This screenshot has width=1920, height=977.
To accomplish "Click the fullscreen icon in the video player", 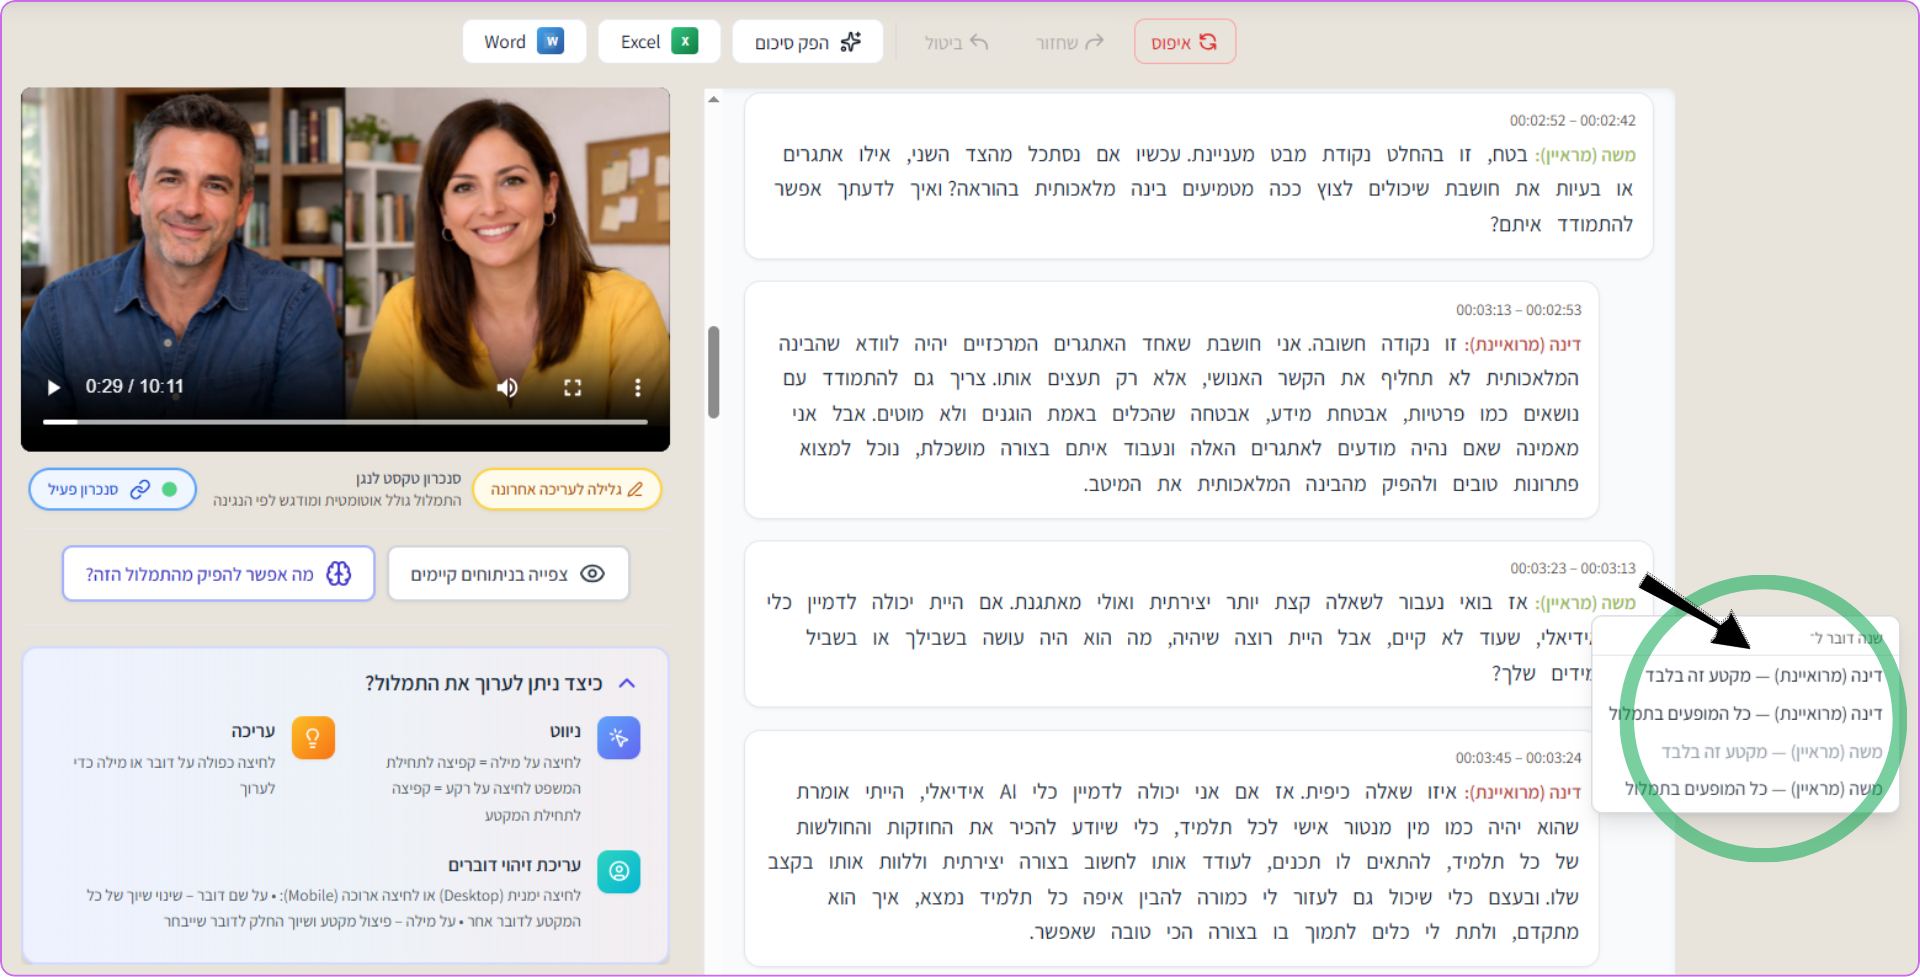I will click(x=572, y=387).
